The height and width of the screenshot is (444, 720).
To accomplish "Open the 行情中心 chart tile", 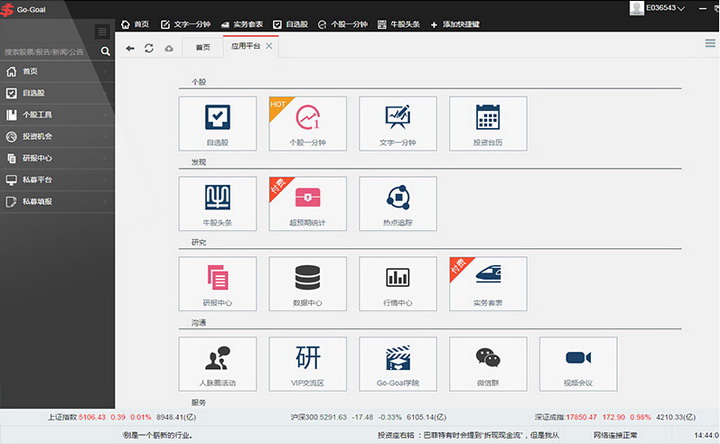I will (x=398, y=284).
